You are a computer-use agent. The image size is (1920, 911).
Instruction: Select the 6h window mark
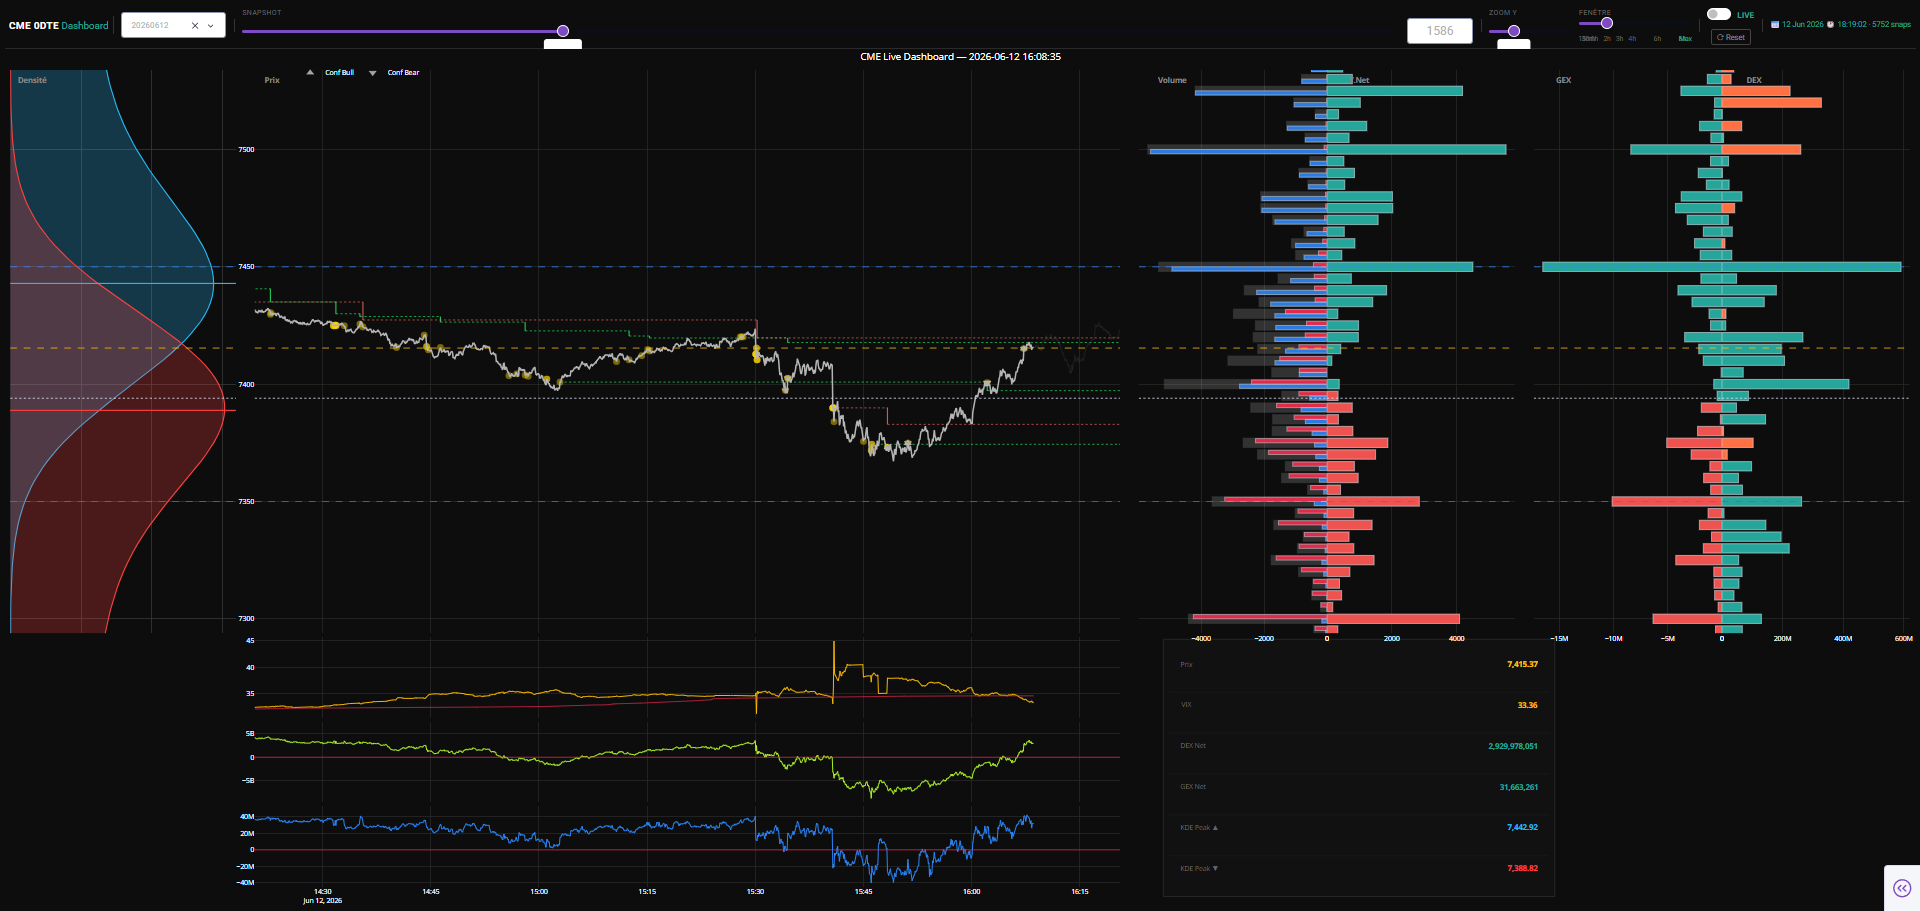pyautogui.click(x=1657, y=39)
